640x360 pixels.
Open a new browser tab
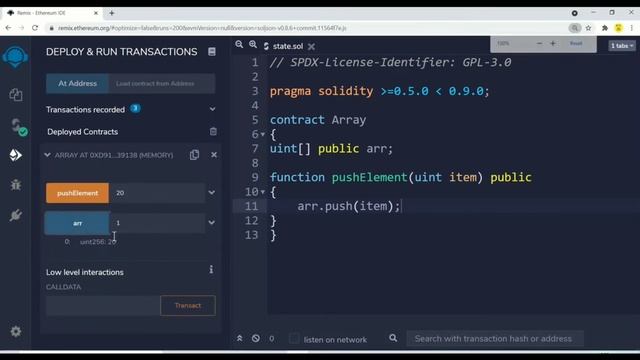pos(111,13)
